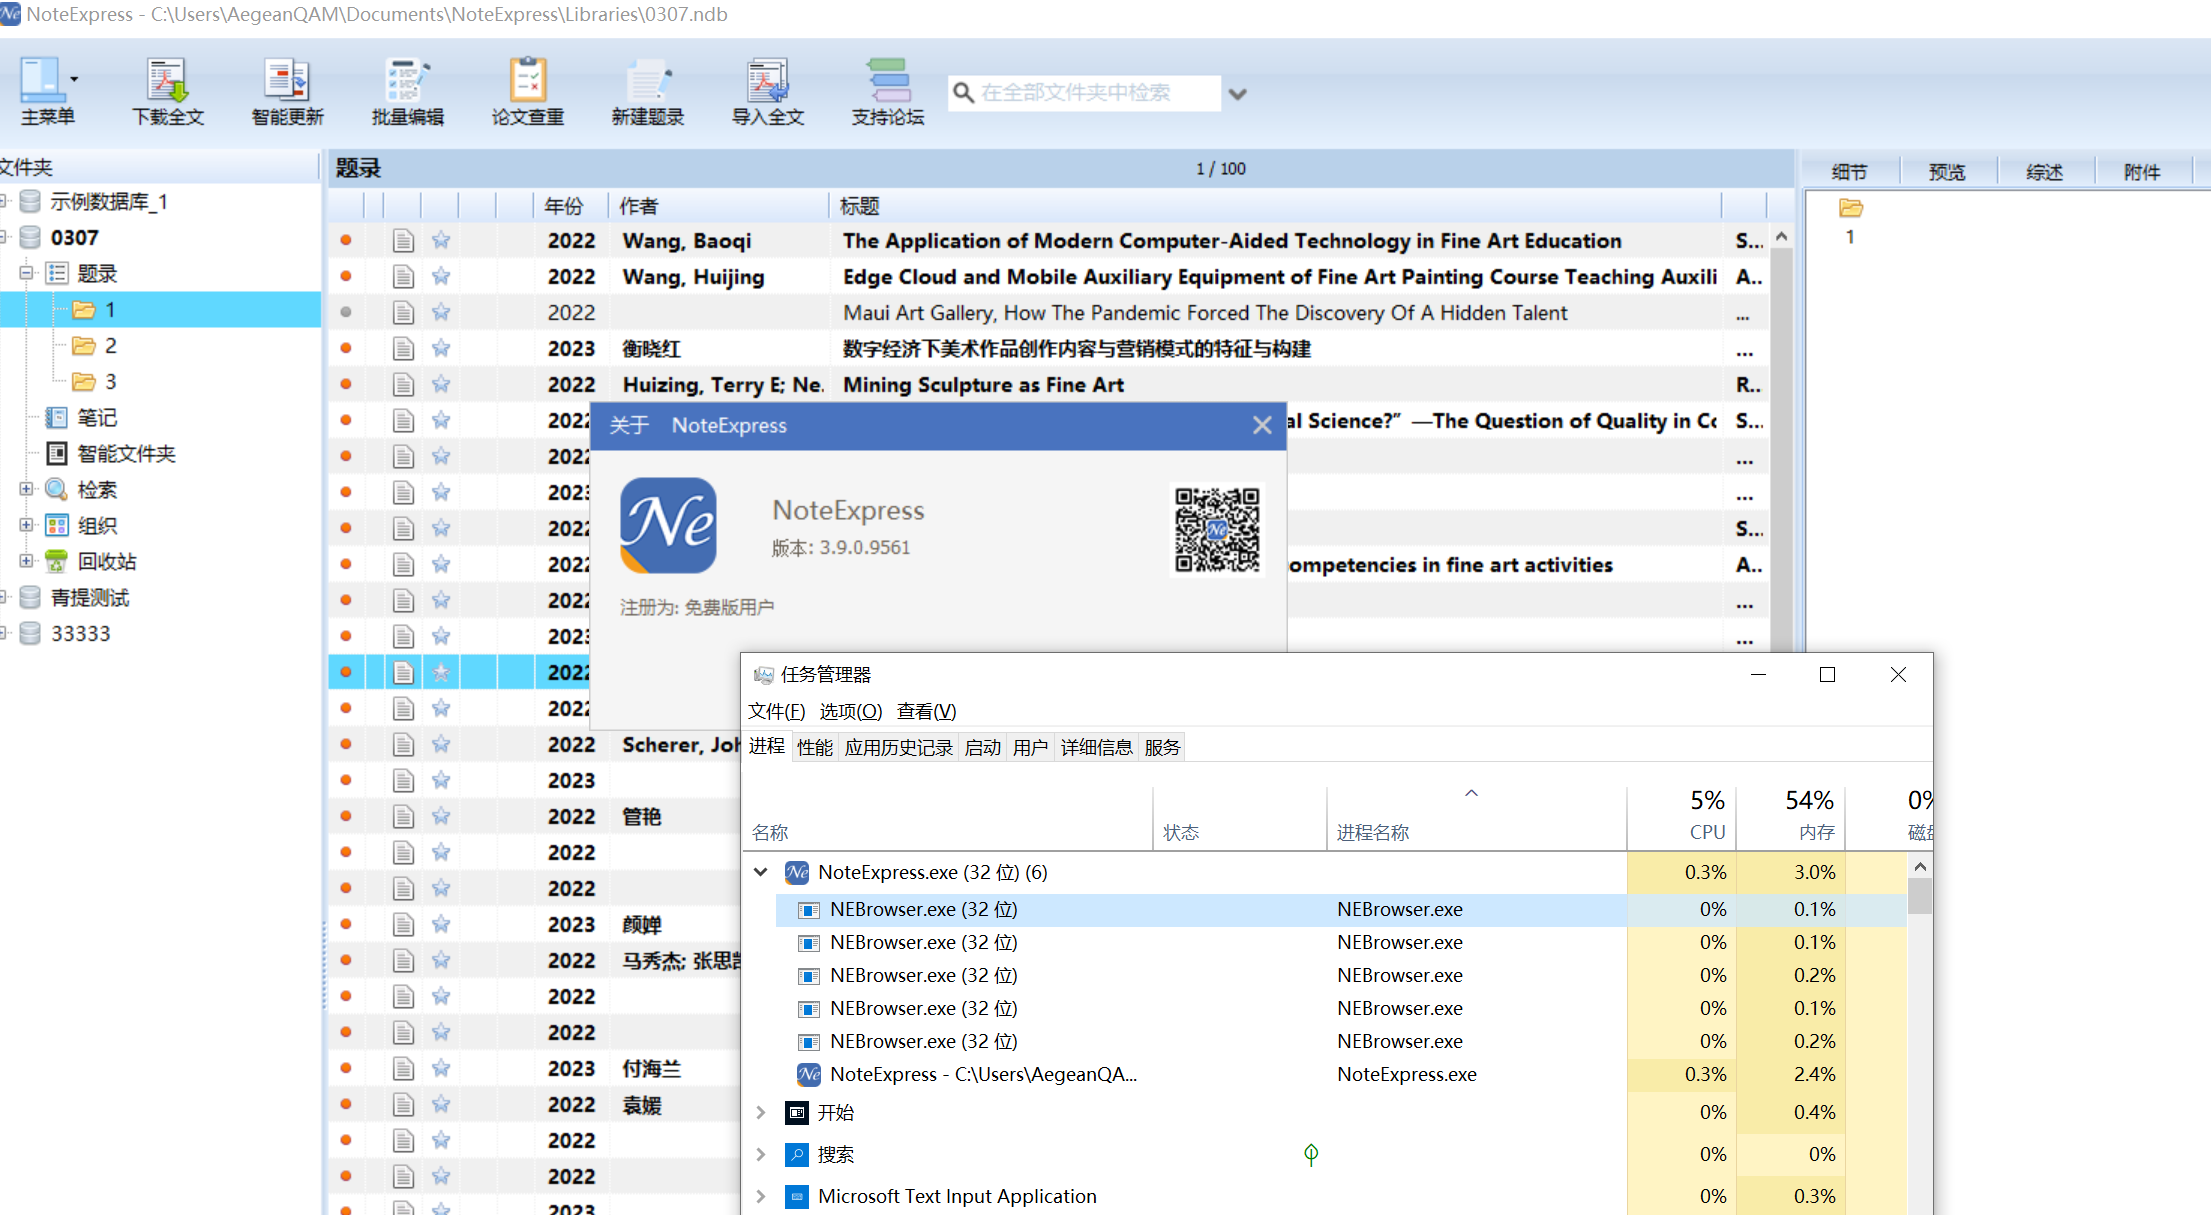The height and width of the screenshot is (1215, 2211).
Task: Open folder 2 under 题录
Action: (x=95, y=346)
